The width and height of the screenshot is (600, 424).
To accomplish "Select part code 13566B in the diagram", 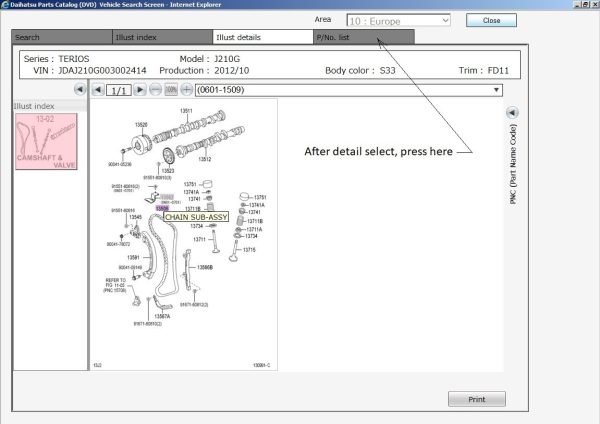I will (x=205, y=267).
